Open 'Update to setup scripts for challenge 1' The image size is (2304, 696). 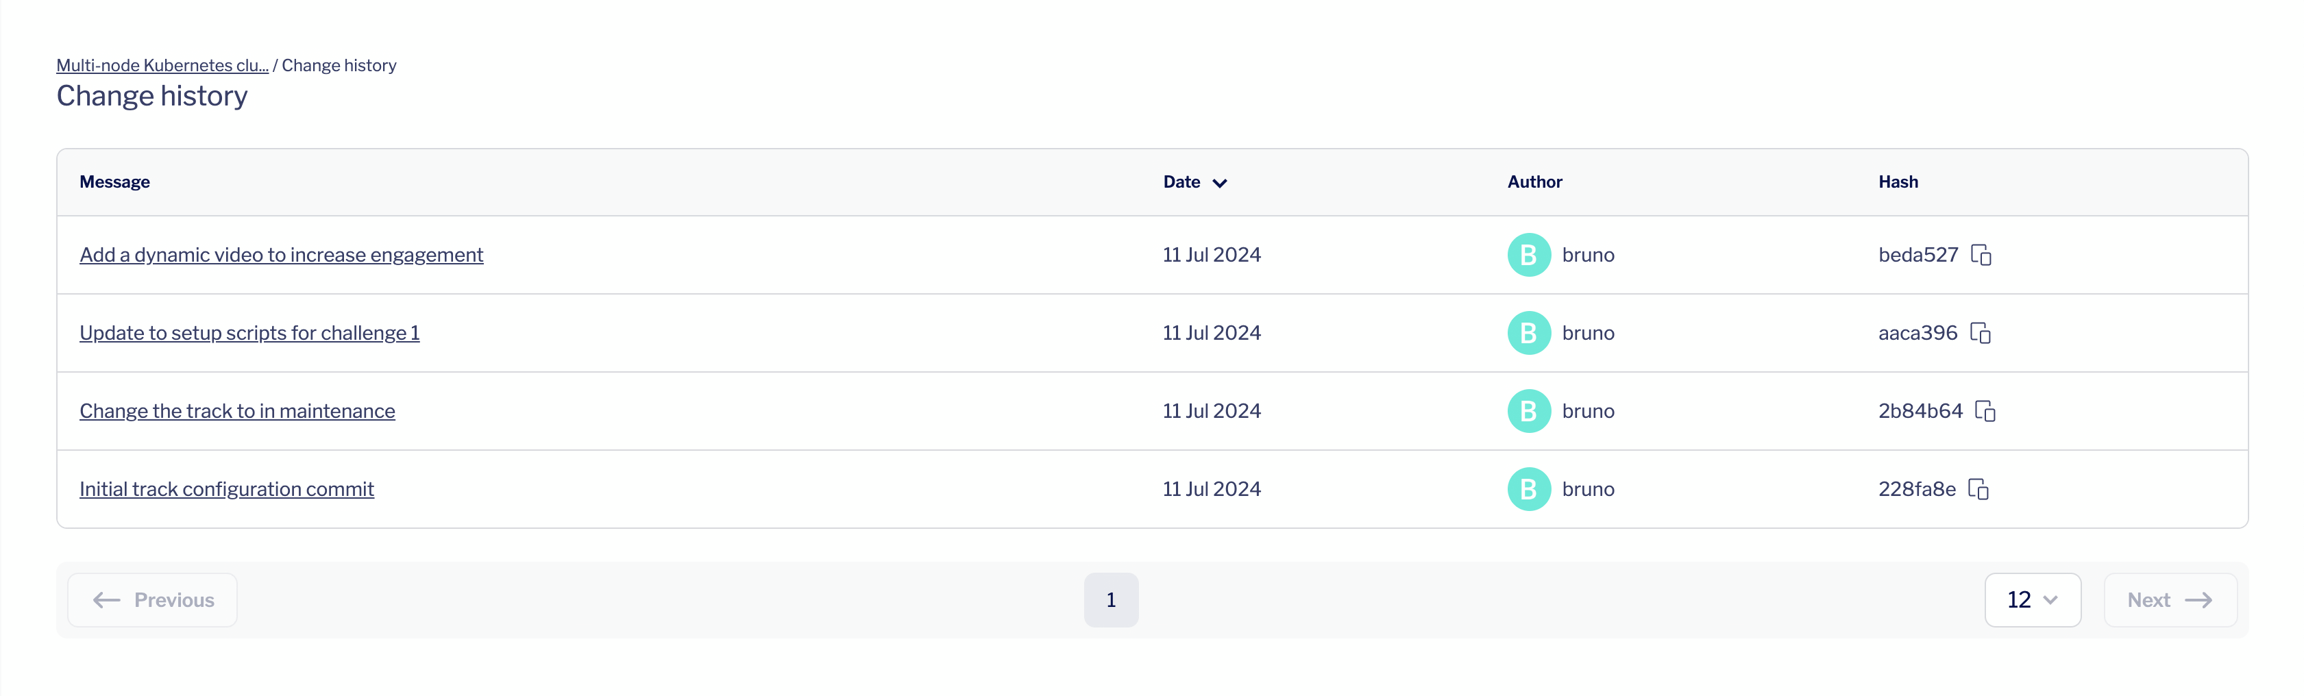249,333
